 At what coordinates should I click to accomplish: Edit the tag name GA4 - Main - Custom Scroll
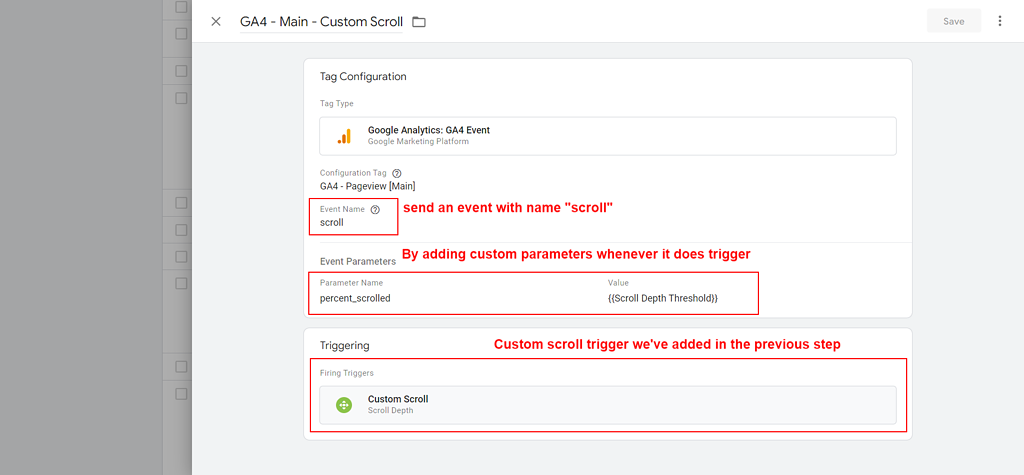pos(321,21)
